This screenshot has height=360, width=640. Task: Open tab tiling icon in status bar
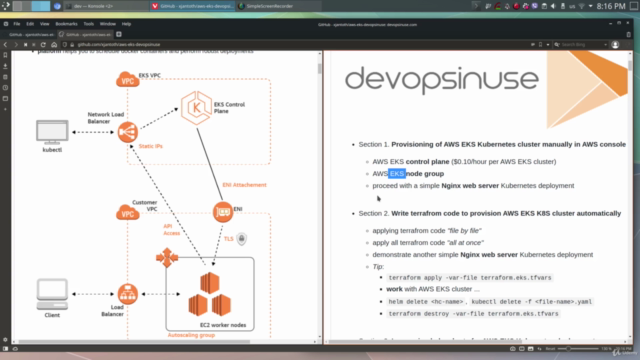(522, 349)
